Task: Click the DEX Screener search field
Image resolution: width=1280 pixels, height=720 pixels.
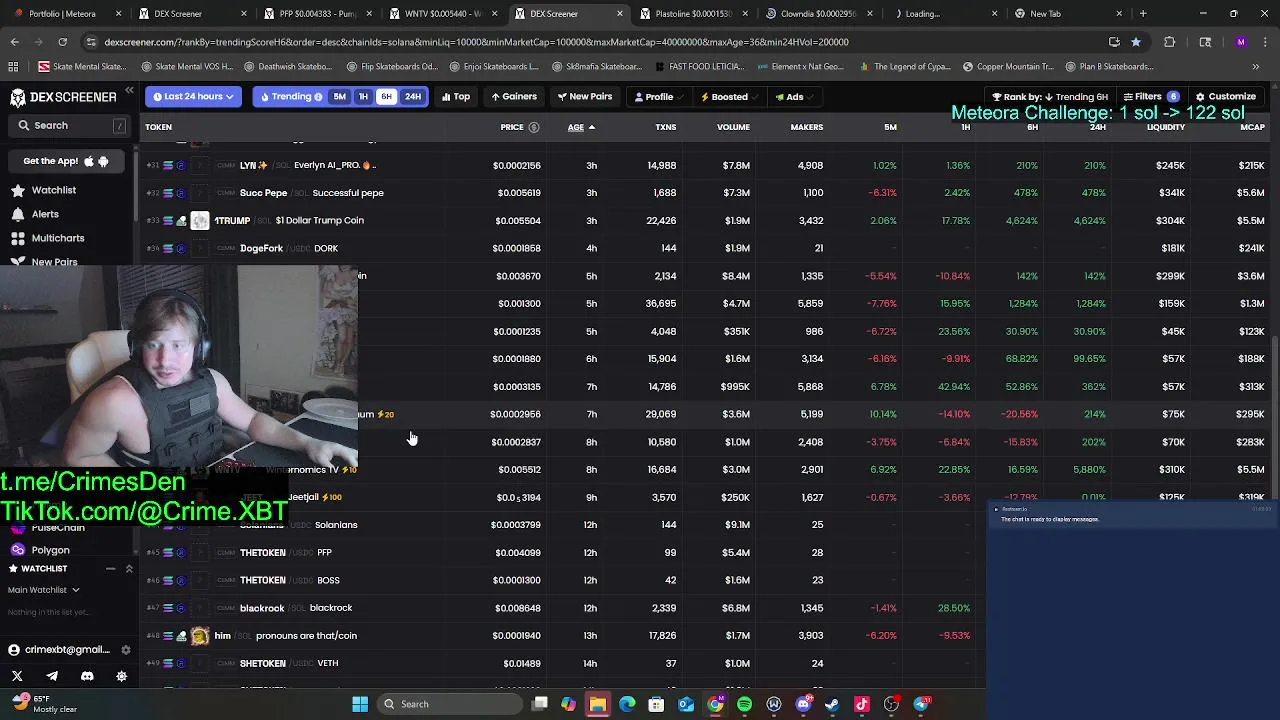Action: point(70,126)
